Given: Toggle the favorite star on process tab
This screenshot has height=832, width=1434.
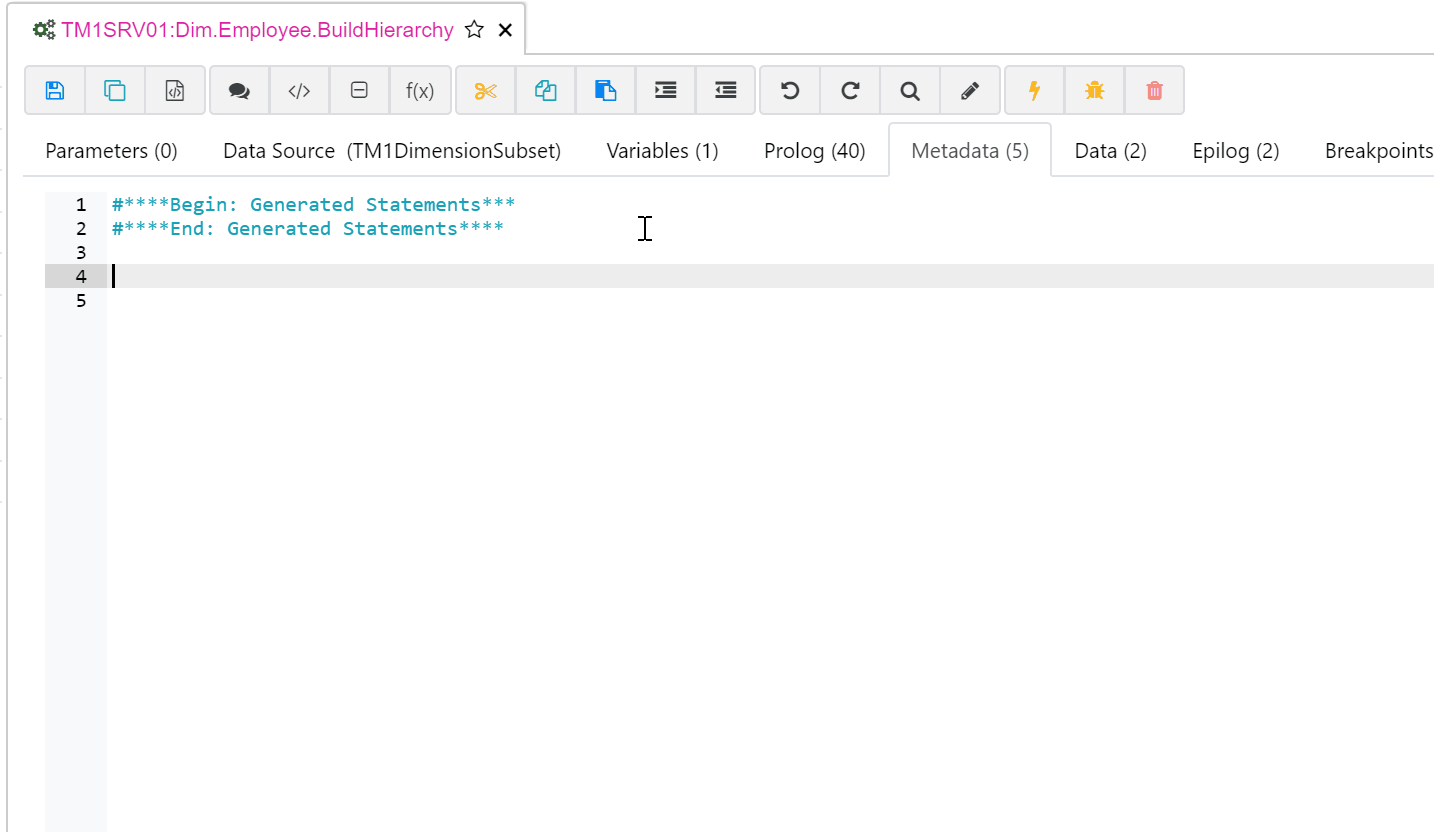Looking at the screenshot, I should click(475, 30).
